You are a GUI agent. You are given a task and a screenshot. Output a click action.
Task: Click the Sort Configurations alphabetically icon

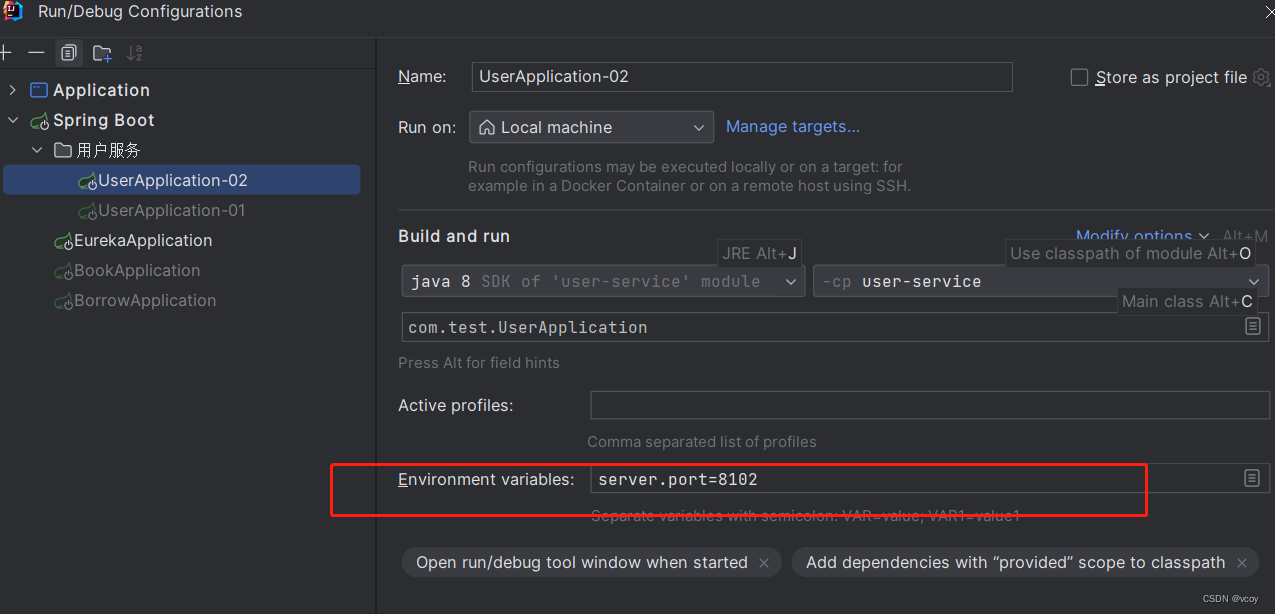pos(134,52)
